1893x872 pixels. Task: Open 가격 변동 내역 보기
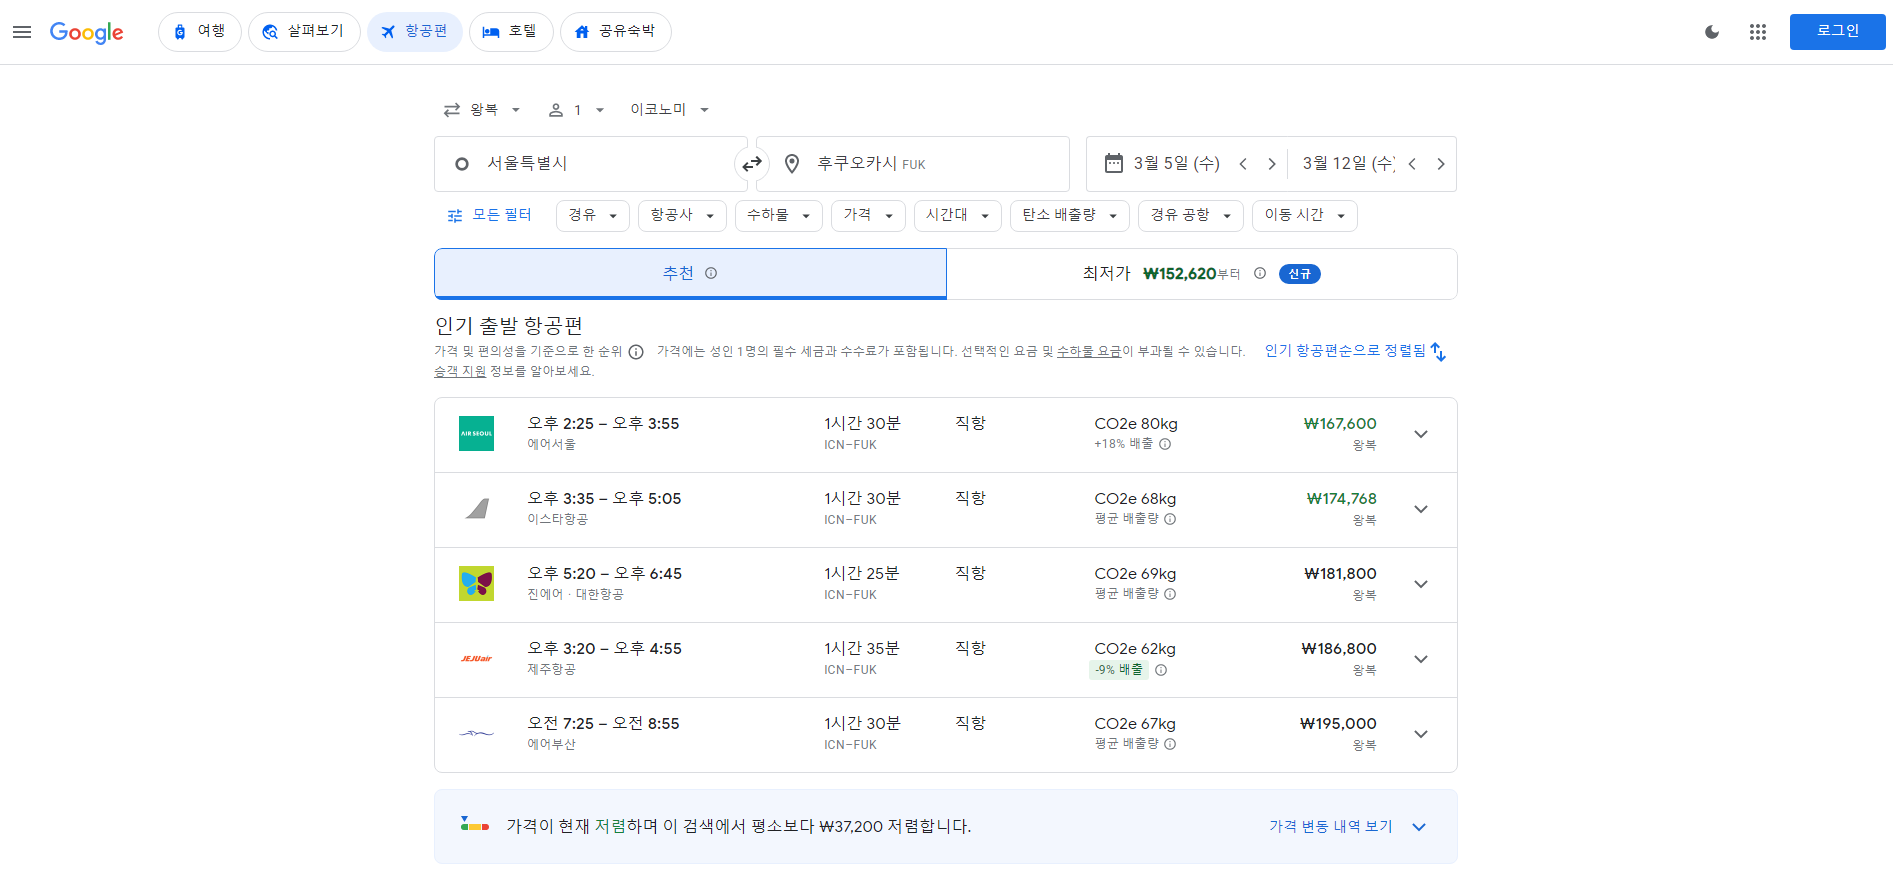[x=1330, y=826]
